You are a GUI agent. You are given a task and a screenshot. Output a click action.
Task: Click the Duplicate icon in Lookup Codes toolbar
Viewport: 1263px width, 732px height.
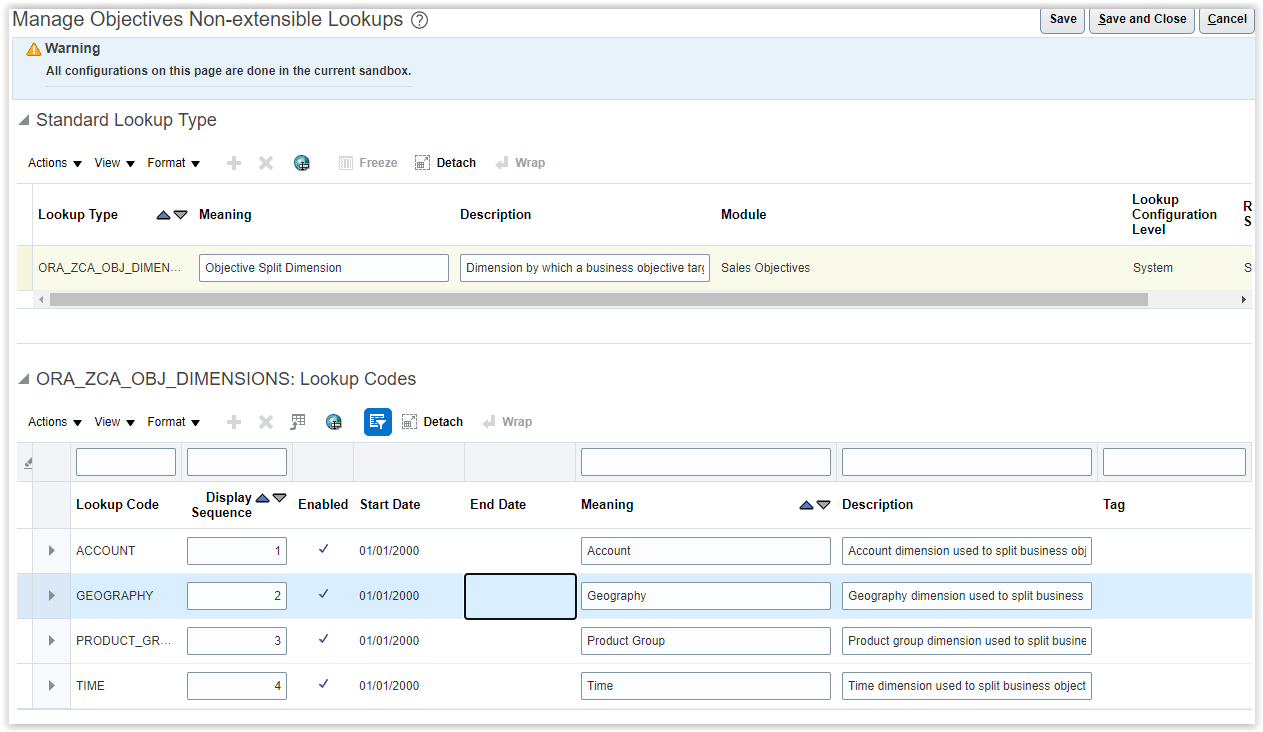(x=297, y=421)
